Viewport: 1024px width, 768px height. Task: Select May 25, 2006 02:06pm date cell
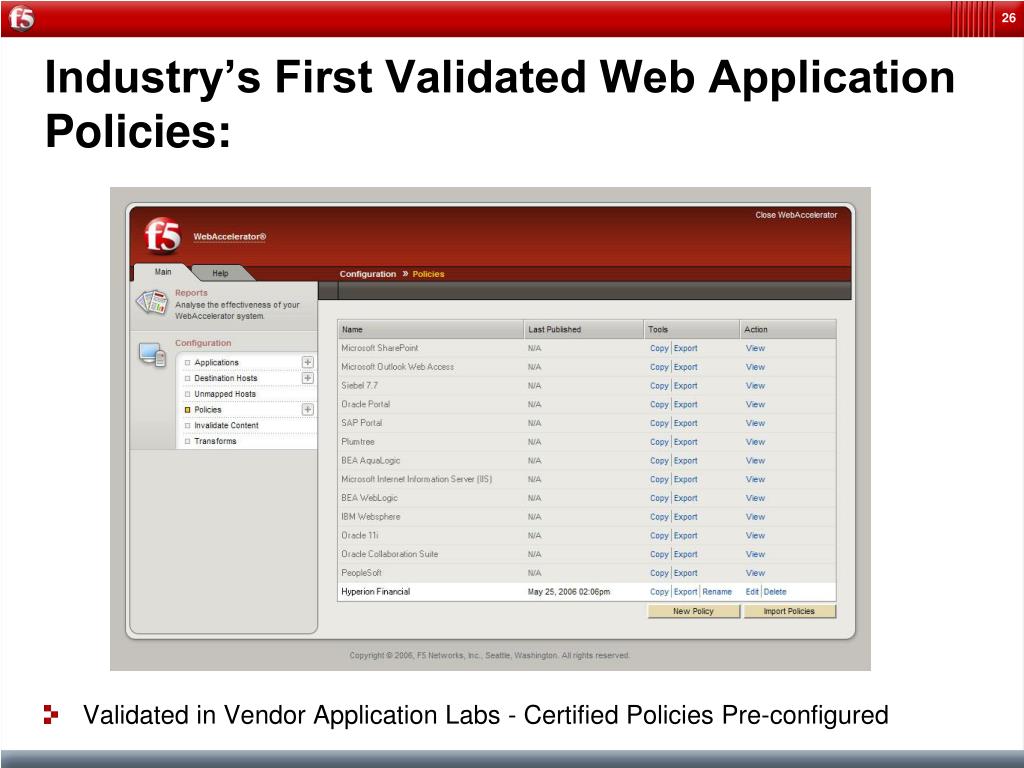569,592
